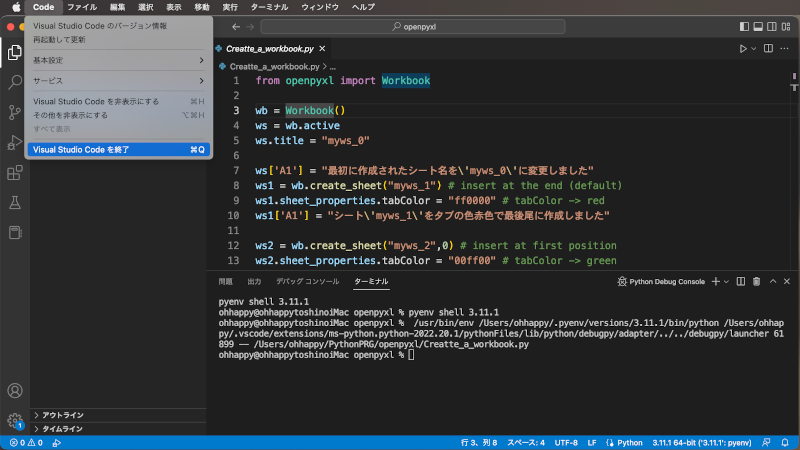The width and height of the screenshot is (800, 450).
Task: Toggle primary sidebar layout icon
Action: tap(744, 27)
